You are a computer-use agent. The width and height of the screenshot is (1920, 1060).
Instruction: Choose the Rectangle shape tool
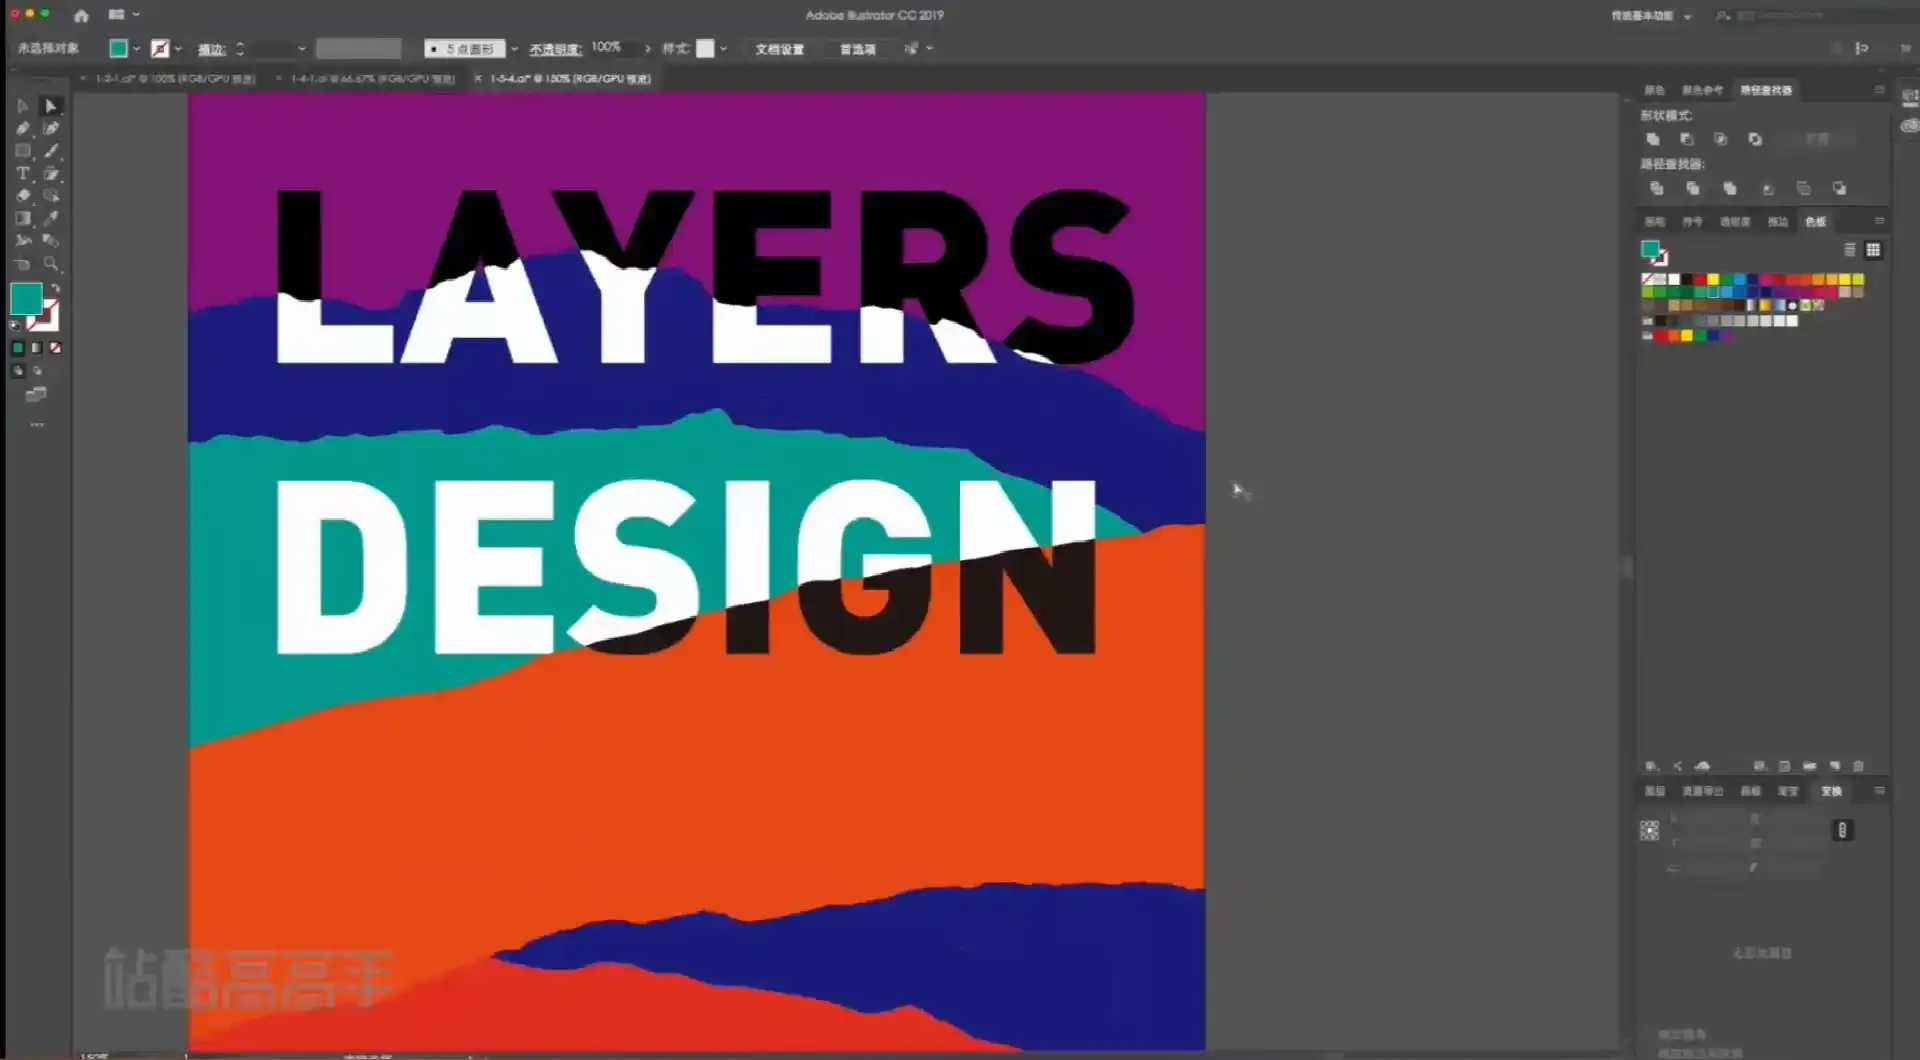(x=23, y=151)
